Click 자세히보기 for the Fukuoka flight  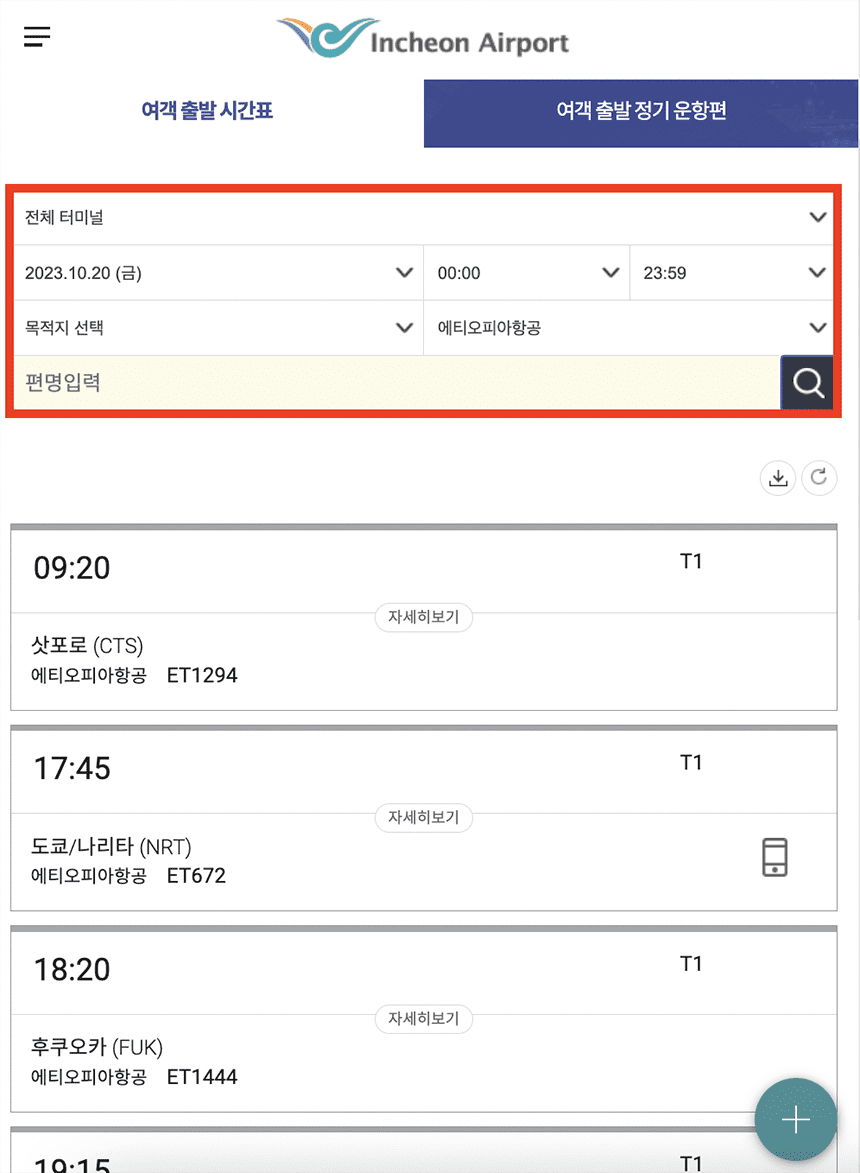[x=423, y=1019]
